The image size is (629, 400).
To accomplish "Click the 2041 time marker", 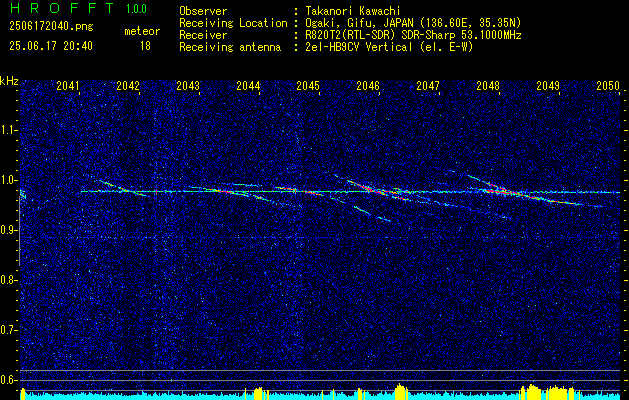I will tap(68, 86).
